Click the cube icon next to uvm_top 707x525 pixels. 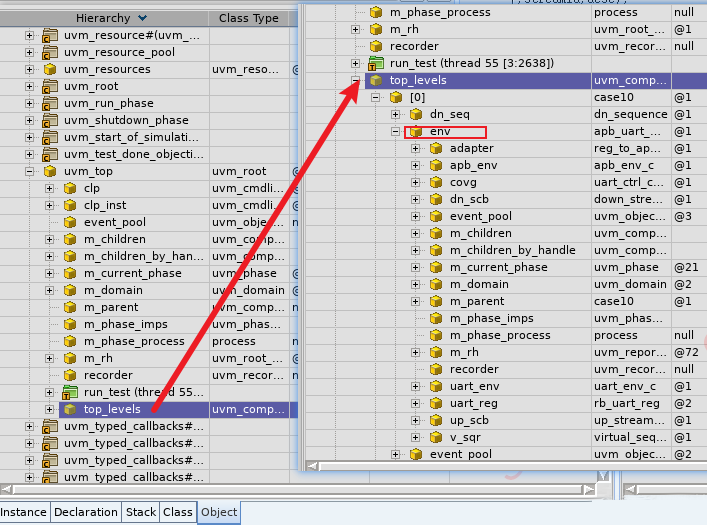[50, 172]
